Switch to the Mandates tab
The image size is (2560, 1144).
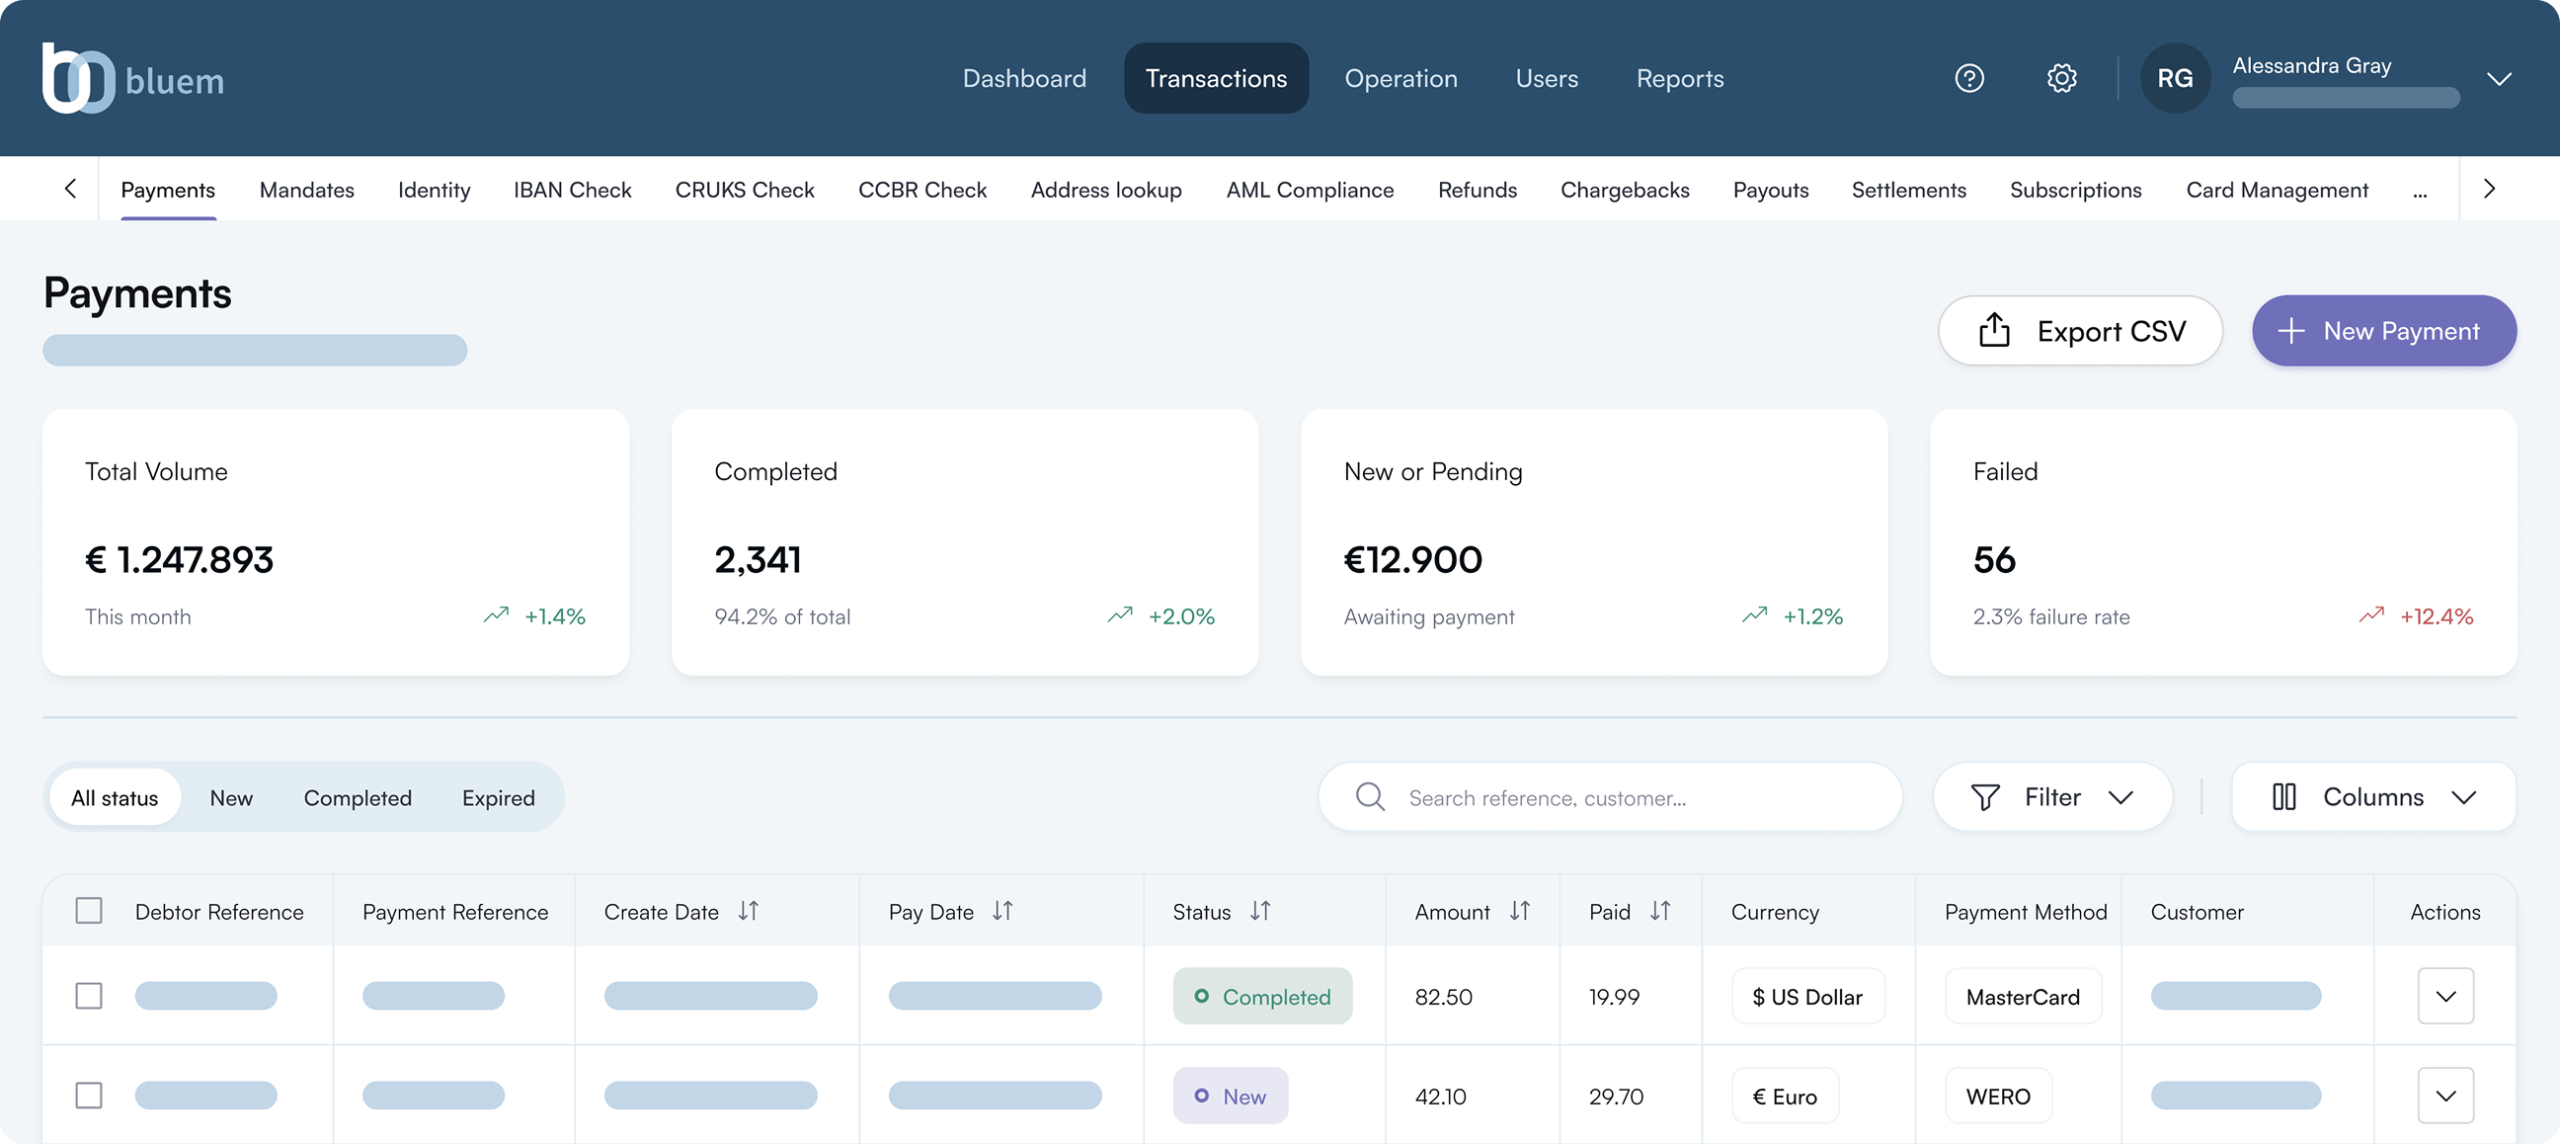pyautogui.click(x=306, y=189)
